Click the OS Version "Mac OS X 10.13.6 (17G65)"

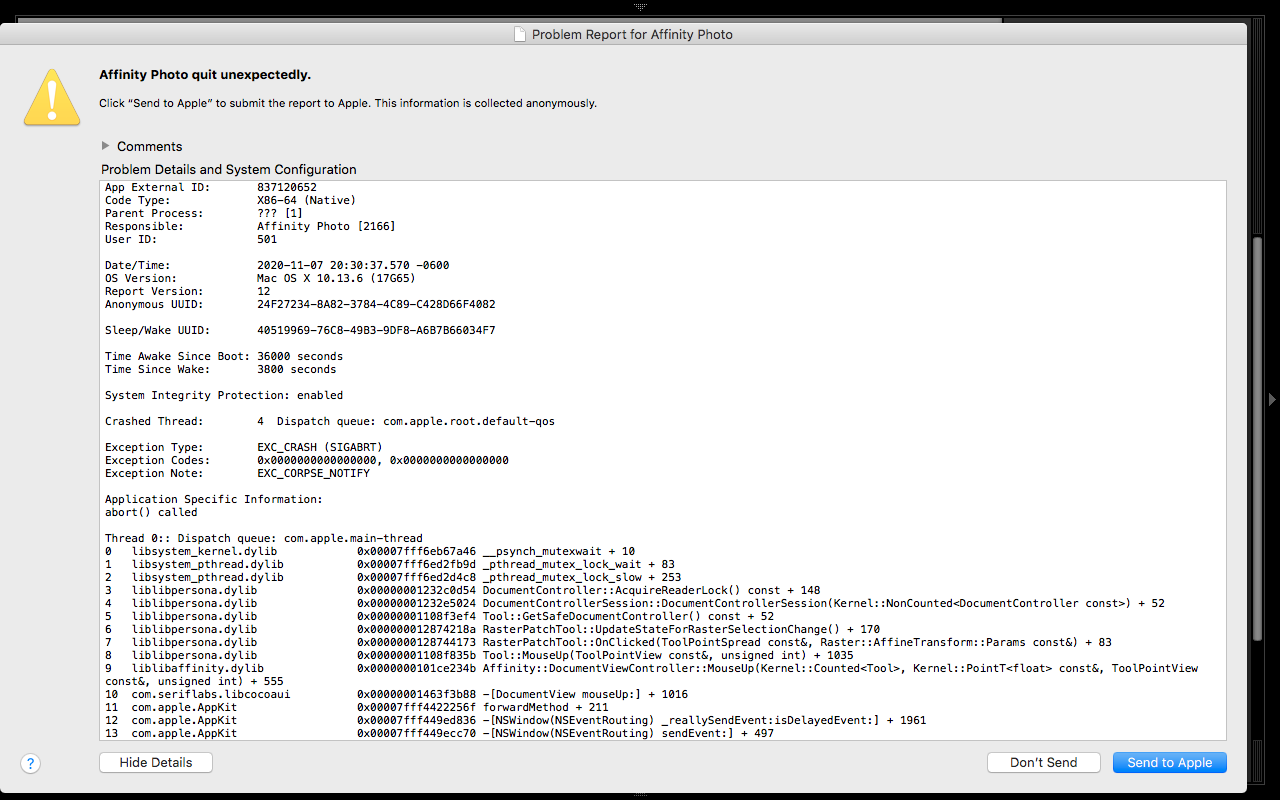coord(336,278)
